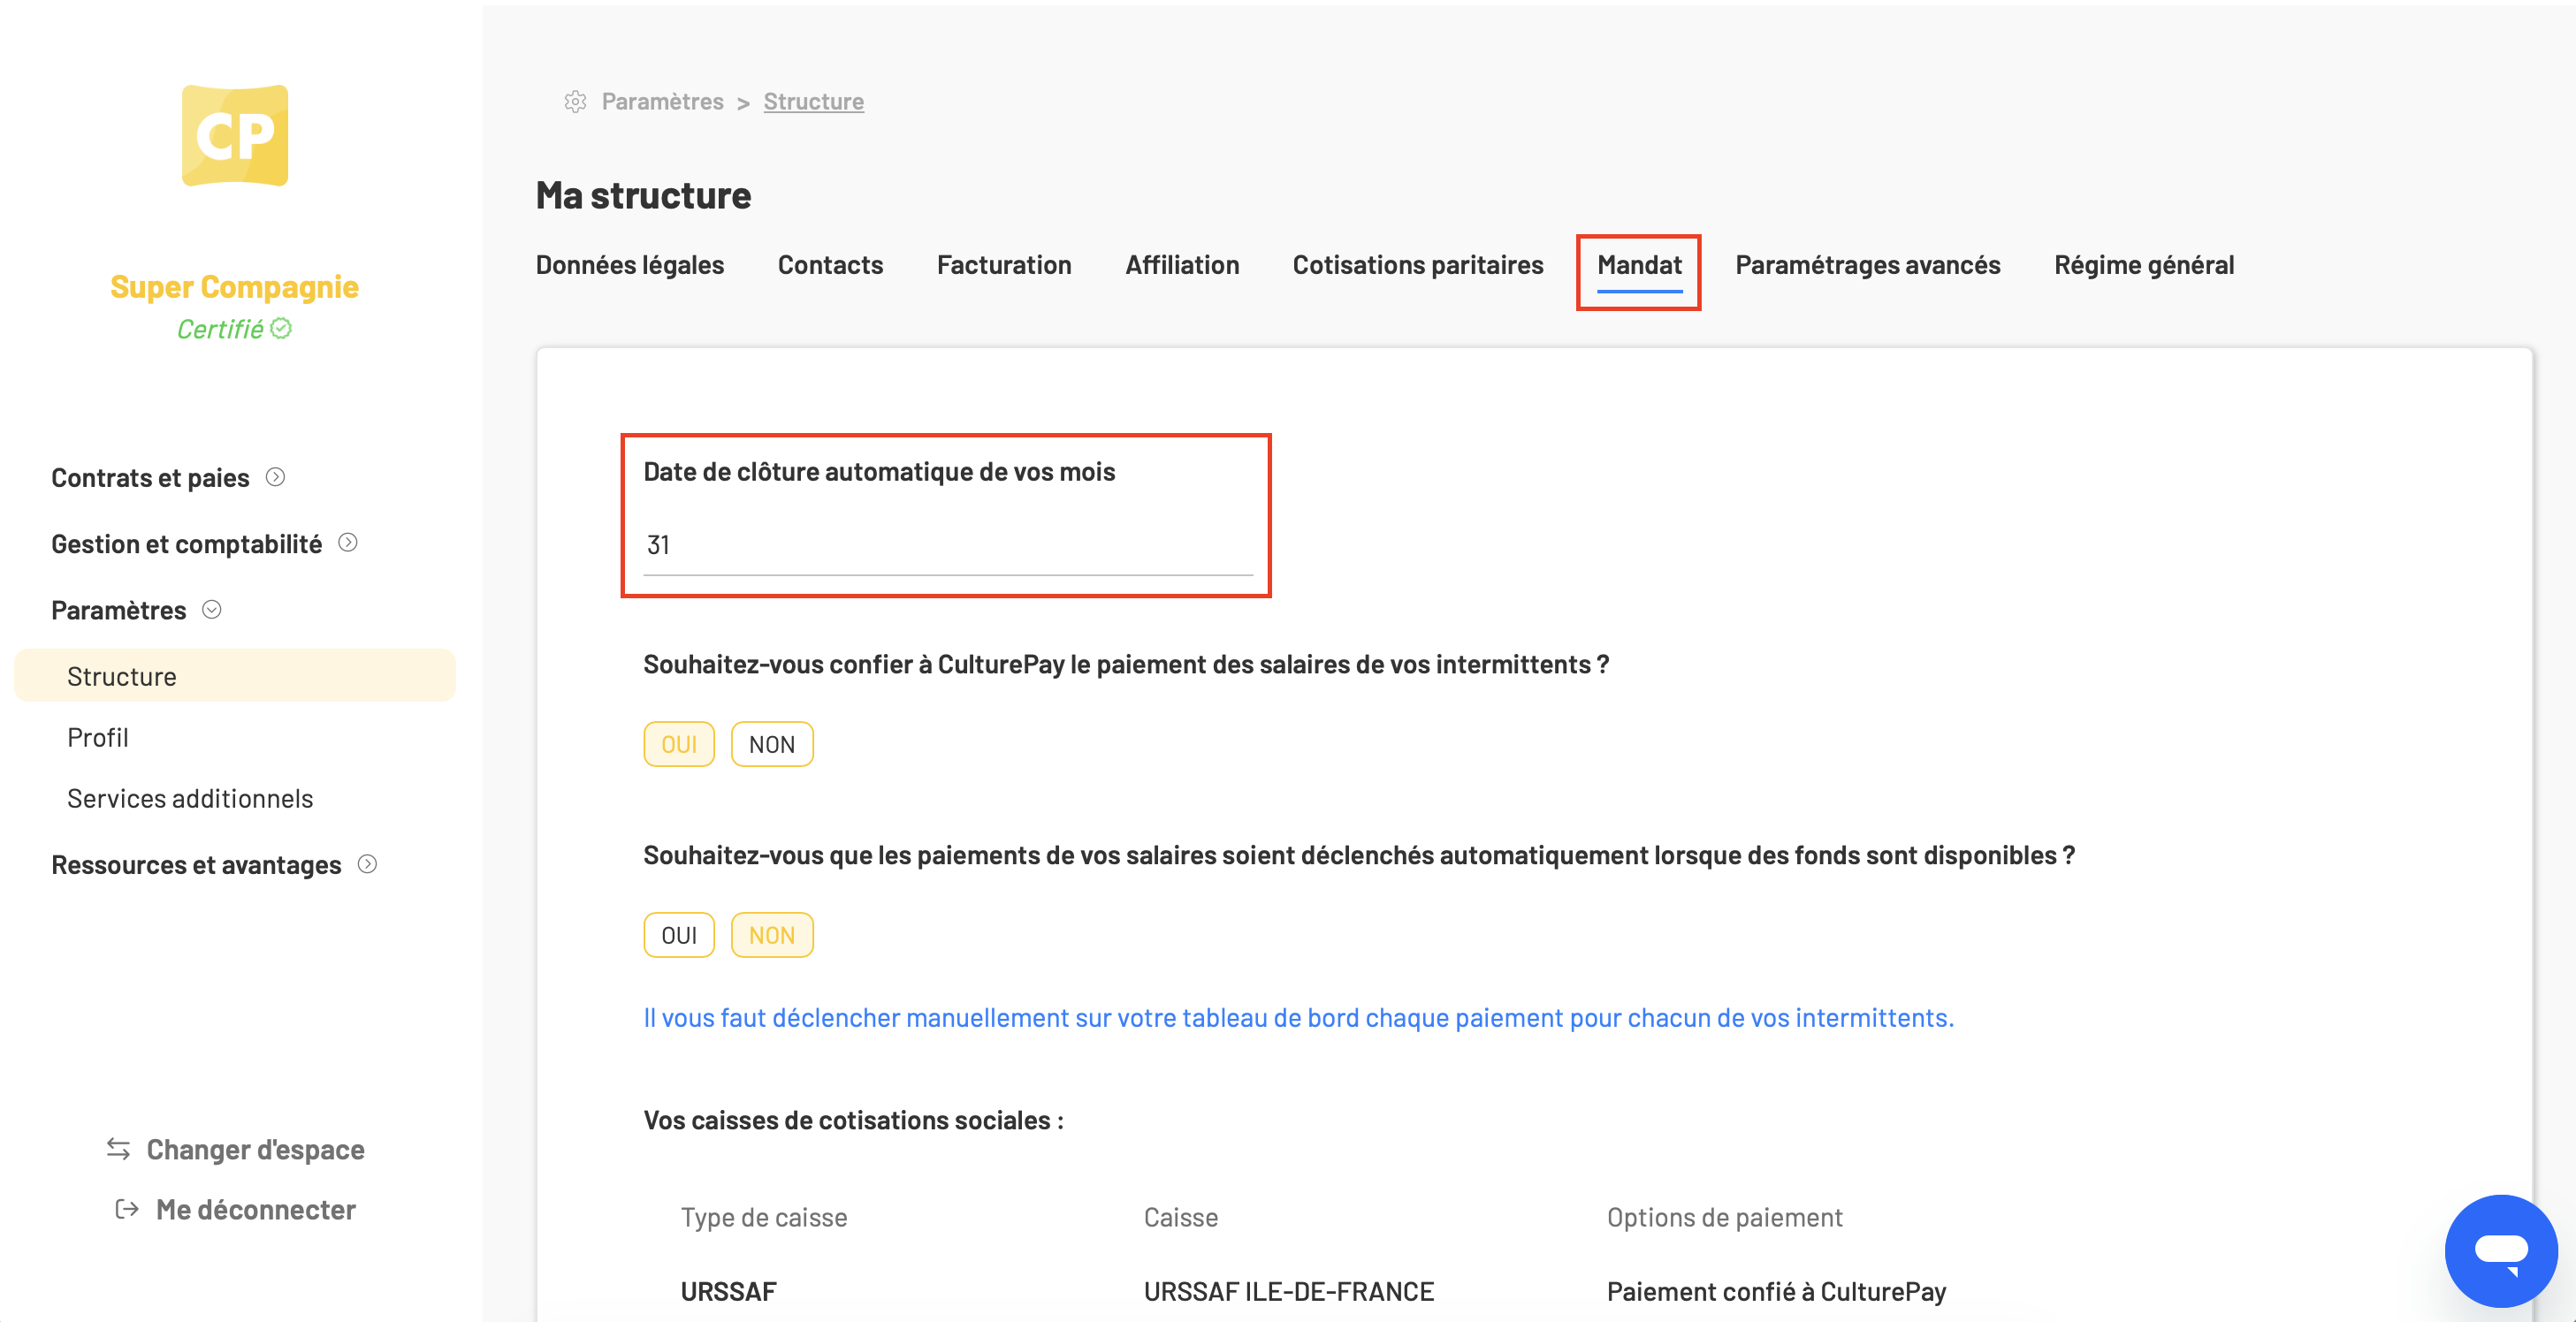Click the Options de paiement column header

point(1724,1217)
